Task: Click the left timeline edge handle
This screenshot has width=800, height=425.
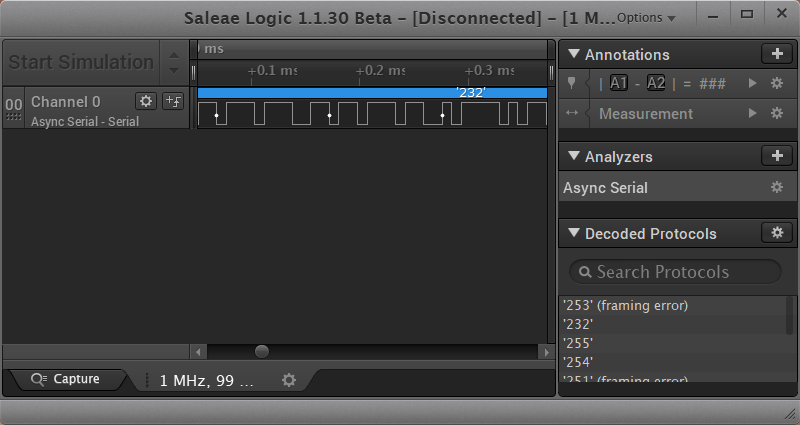Action: [193, 73]
